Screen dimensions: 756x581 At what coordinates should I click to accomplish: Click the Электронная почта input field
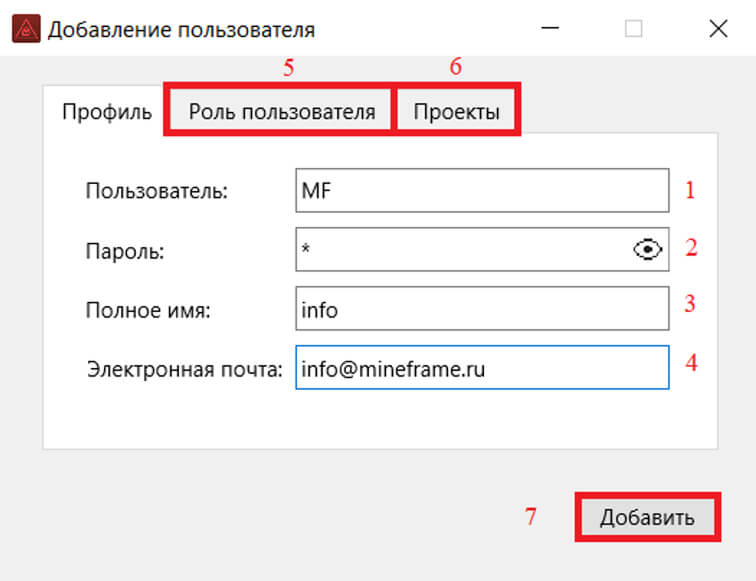coord(482,367)
